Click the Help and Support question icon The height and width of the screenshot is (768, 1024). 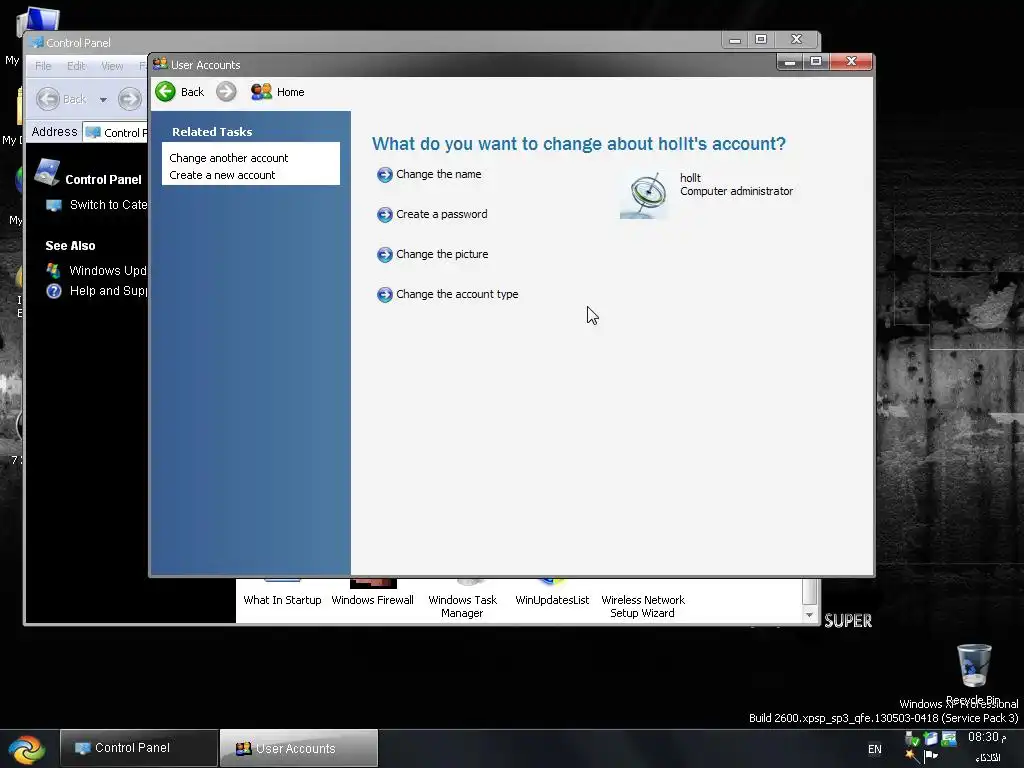(54, 291)
